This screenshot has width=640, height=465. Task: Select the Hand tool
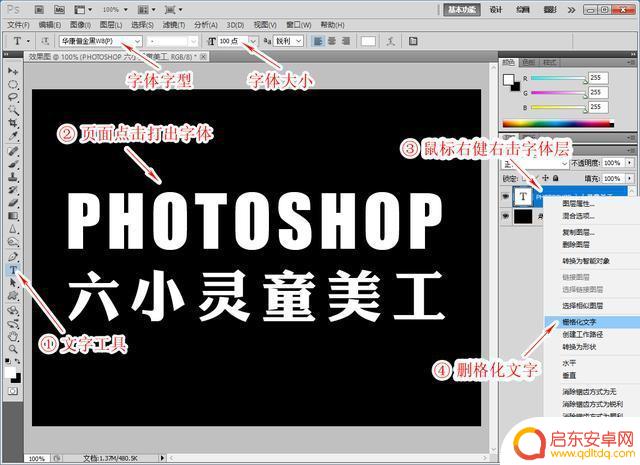(x=13, y=336)
